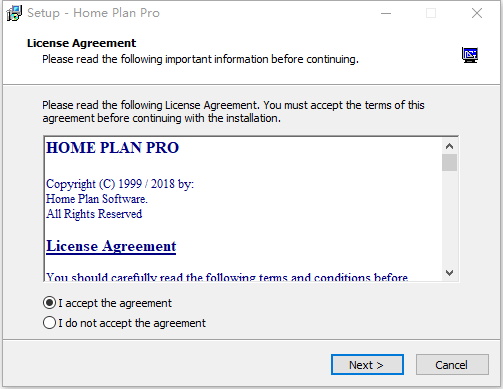Image resolution: width=503 pixels, height=389 pixels.
Task: Click the setup installer icon in title bar
Action: tap(14, 13)
